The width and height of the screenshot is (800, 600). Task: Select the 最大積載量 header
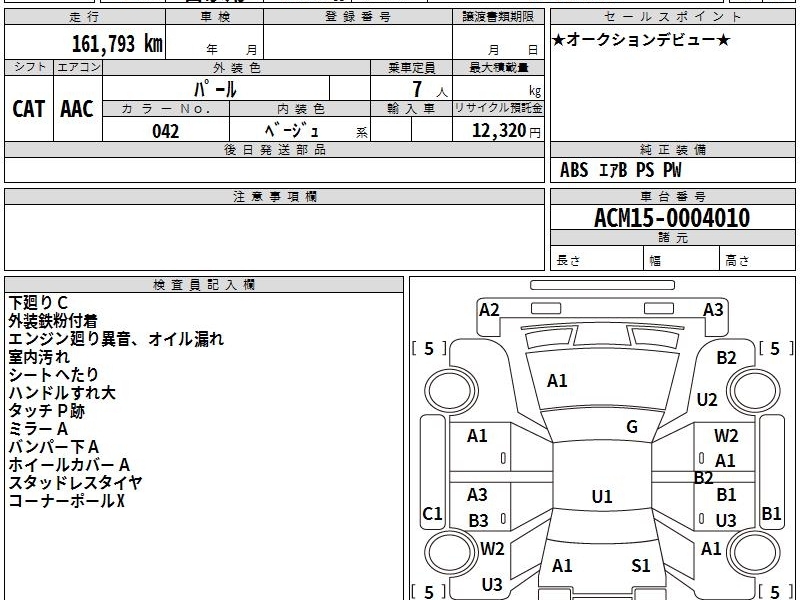(498, 67)
